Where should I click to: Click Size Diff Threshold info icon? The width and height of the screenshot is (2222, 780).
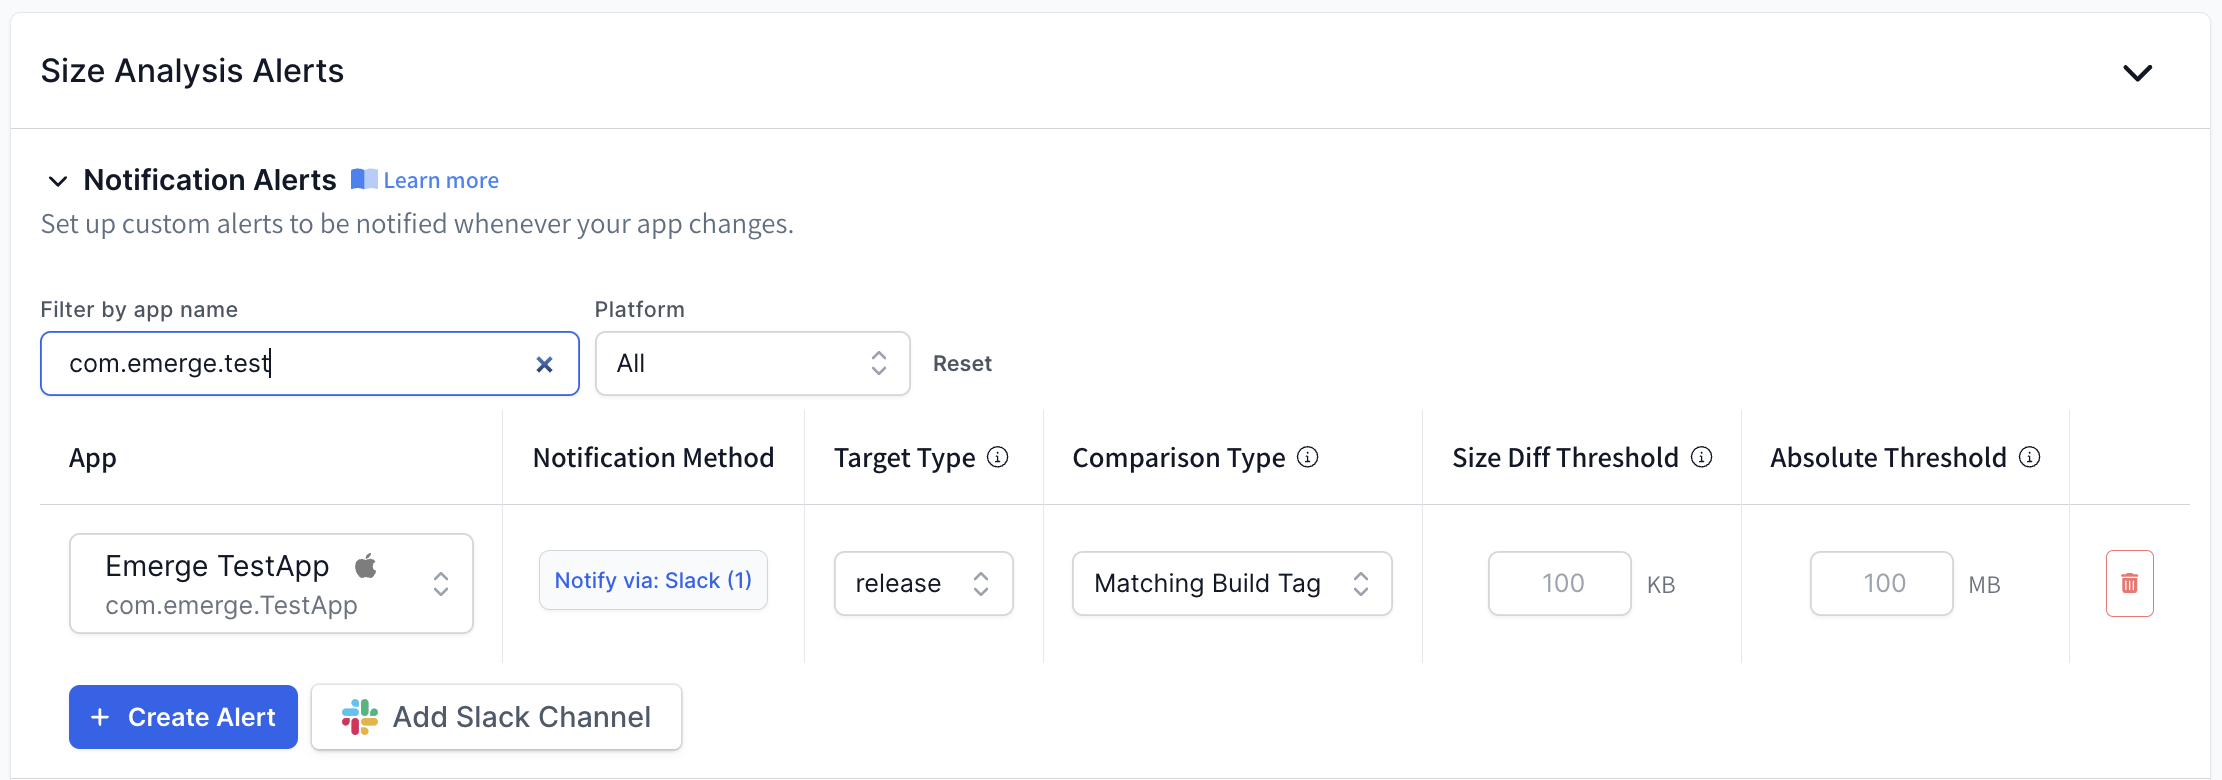click(x=1701, y=457)
